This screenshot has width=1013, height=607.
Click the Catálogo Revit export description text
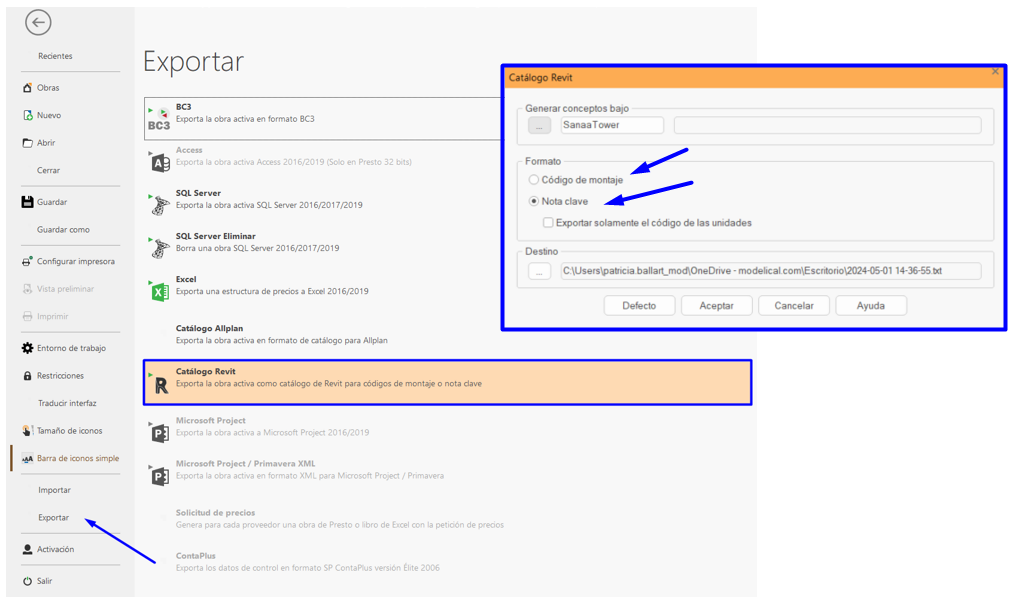click(329, 384)
